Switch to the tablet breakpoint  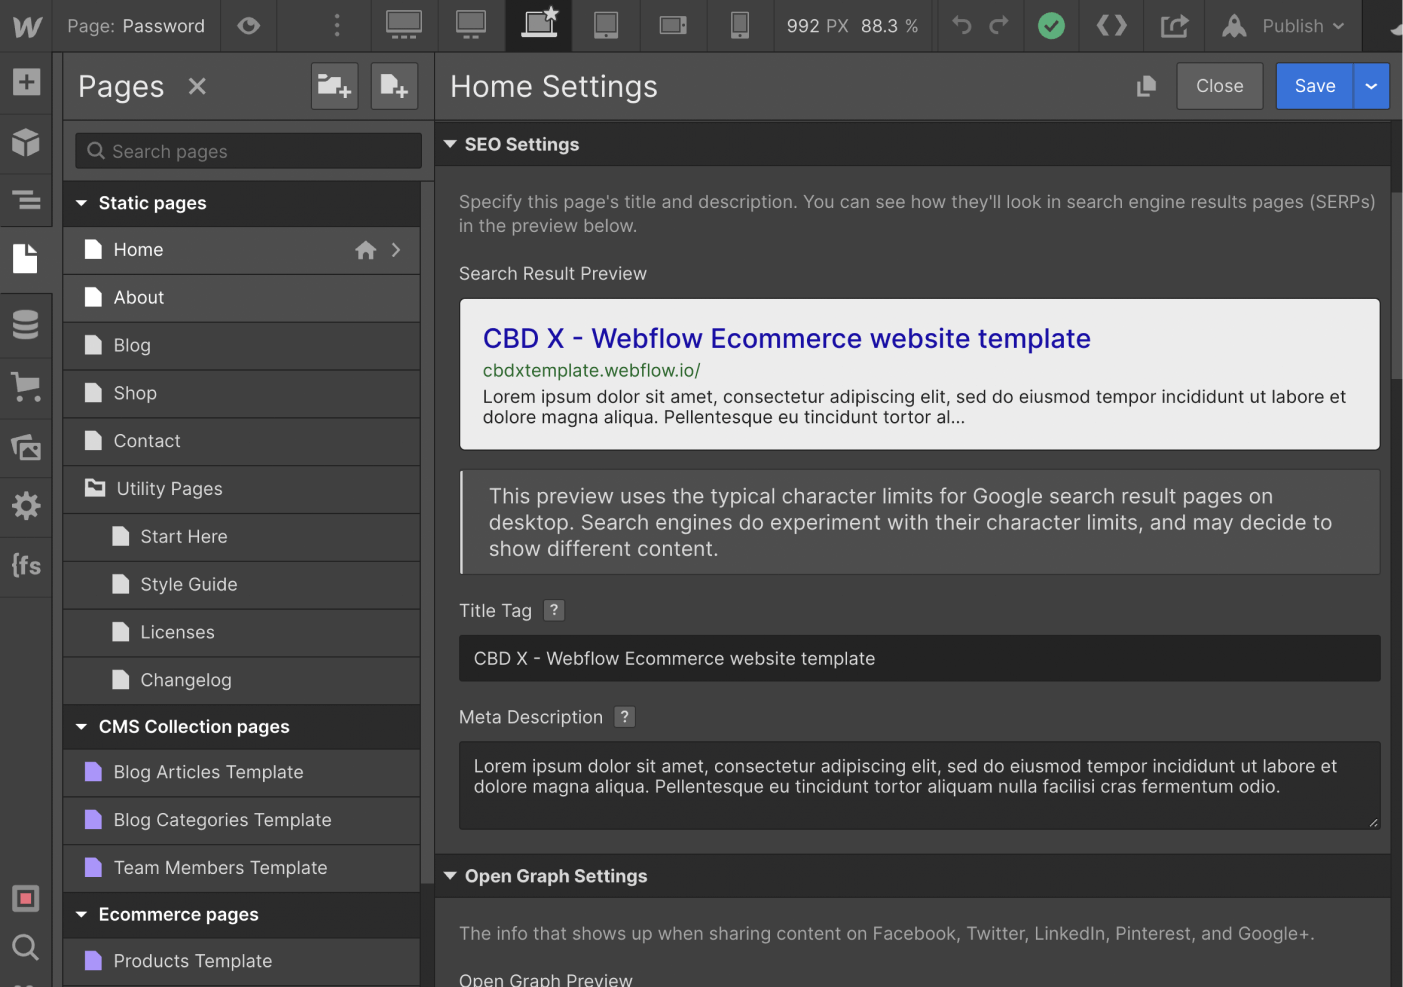pyautogui.click(x=606, y=26)
